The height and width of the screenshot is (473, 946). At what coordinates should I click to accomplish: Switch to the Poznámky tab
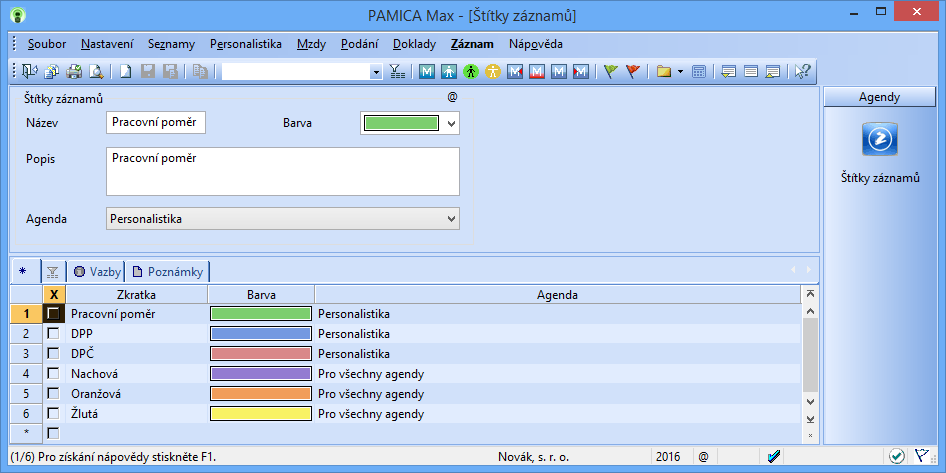pos(168,271)
